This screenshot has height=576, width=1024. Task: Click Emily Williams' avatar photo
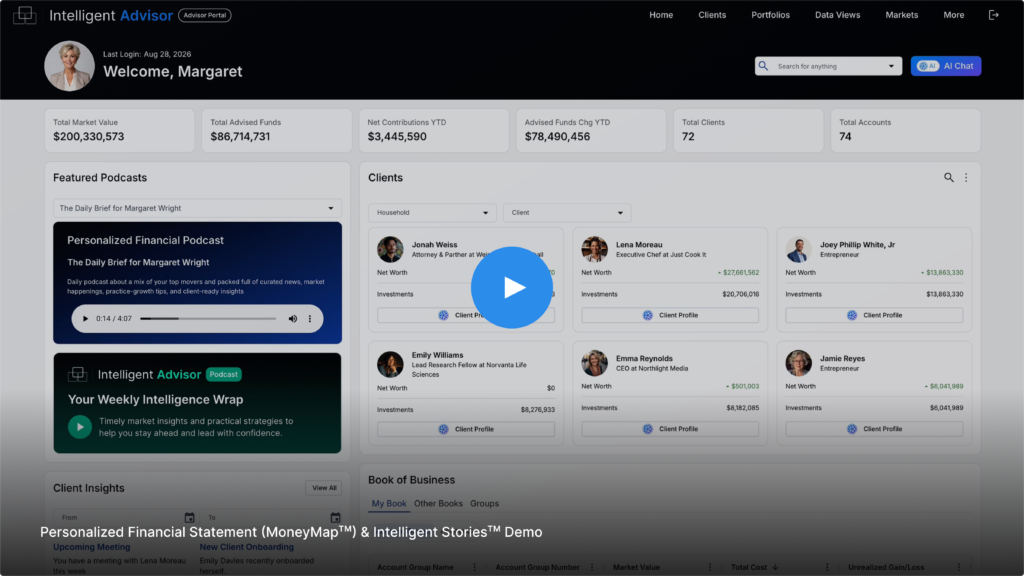[390, 364]
